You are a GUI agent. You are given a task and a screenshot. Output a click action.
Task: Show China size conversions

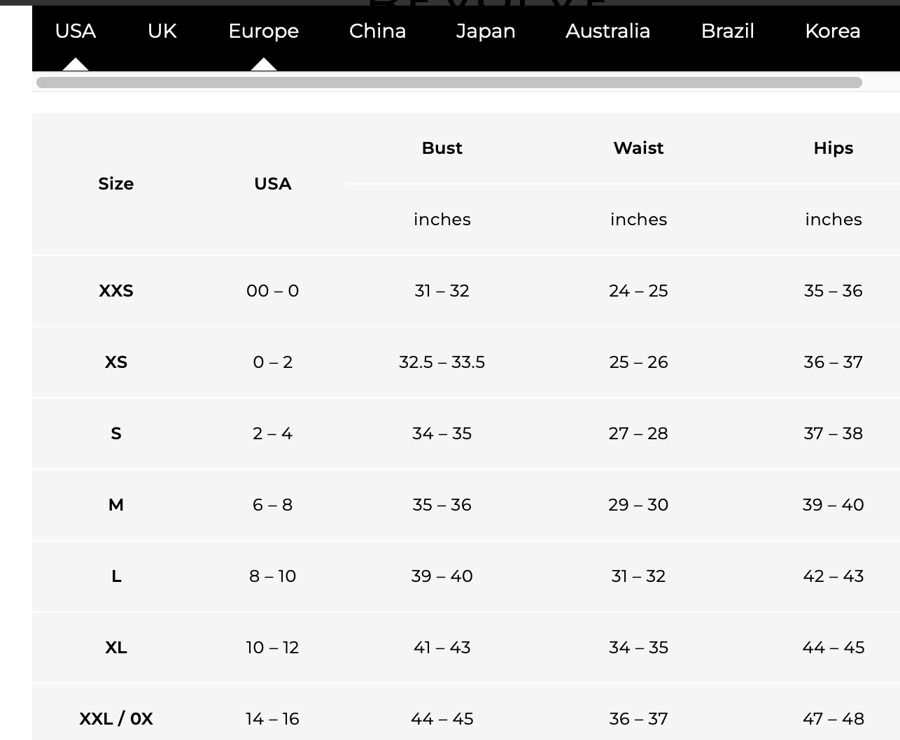(x=377, y=31)
